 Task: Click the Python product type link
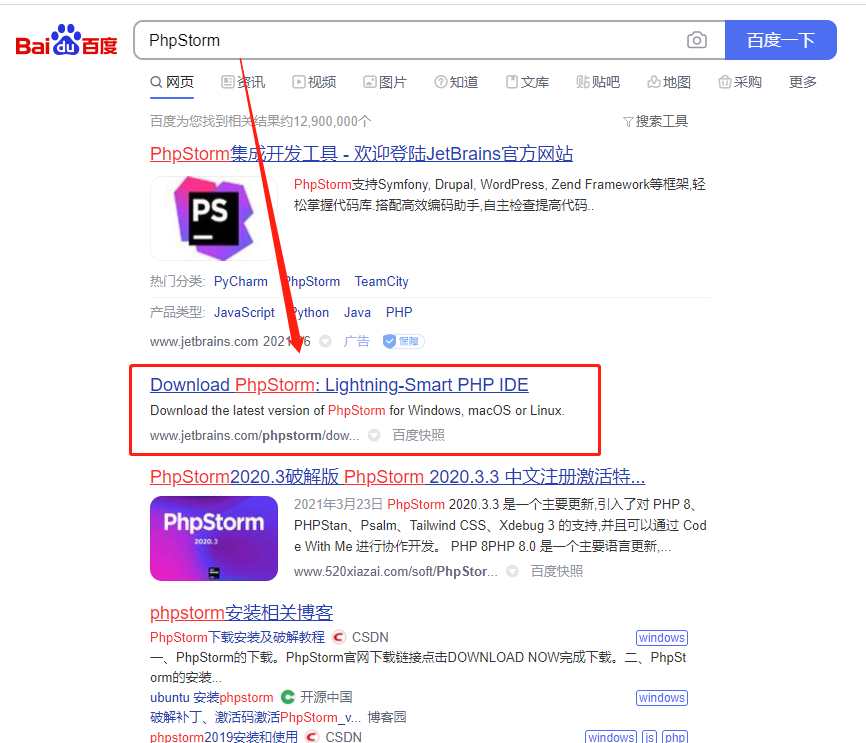point(309,313)
